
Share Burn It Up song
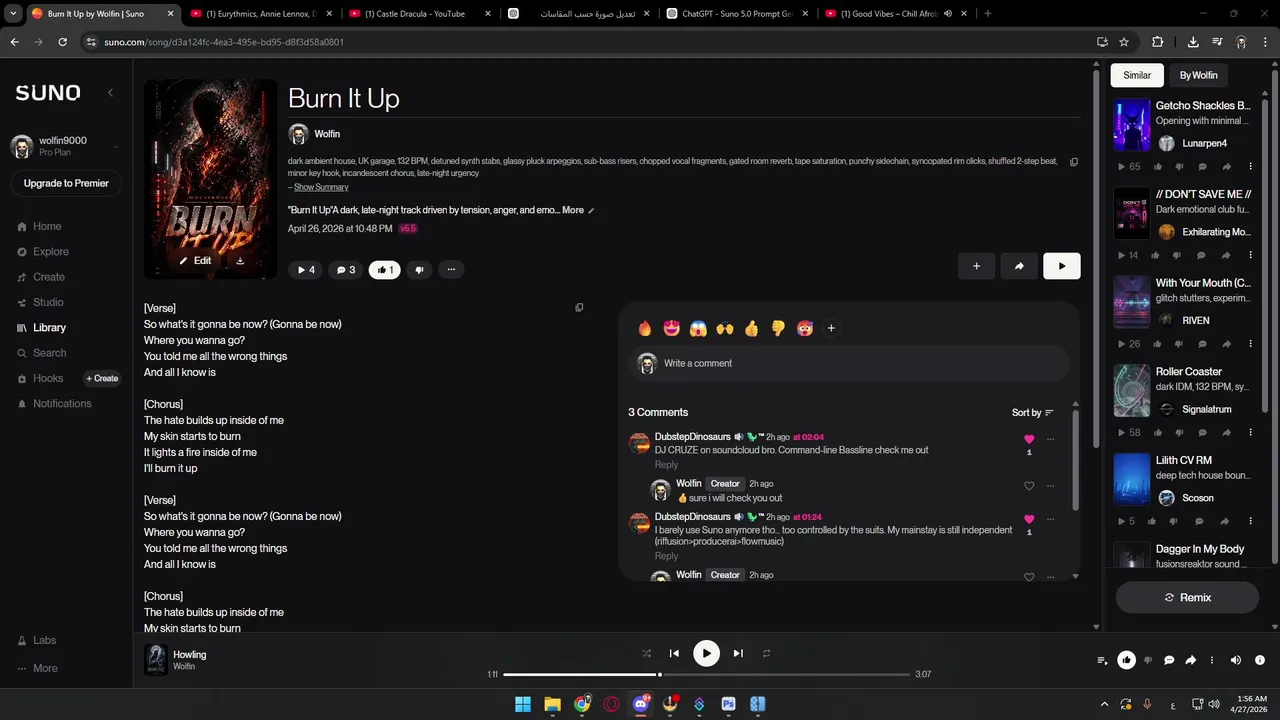[1019, 266]
